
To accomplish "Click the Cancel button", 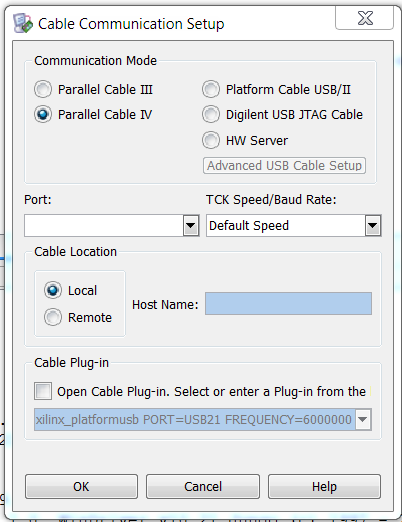I will pyautogui.click(x=203, y=487).
